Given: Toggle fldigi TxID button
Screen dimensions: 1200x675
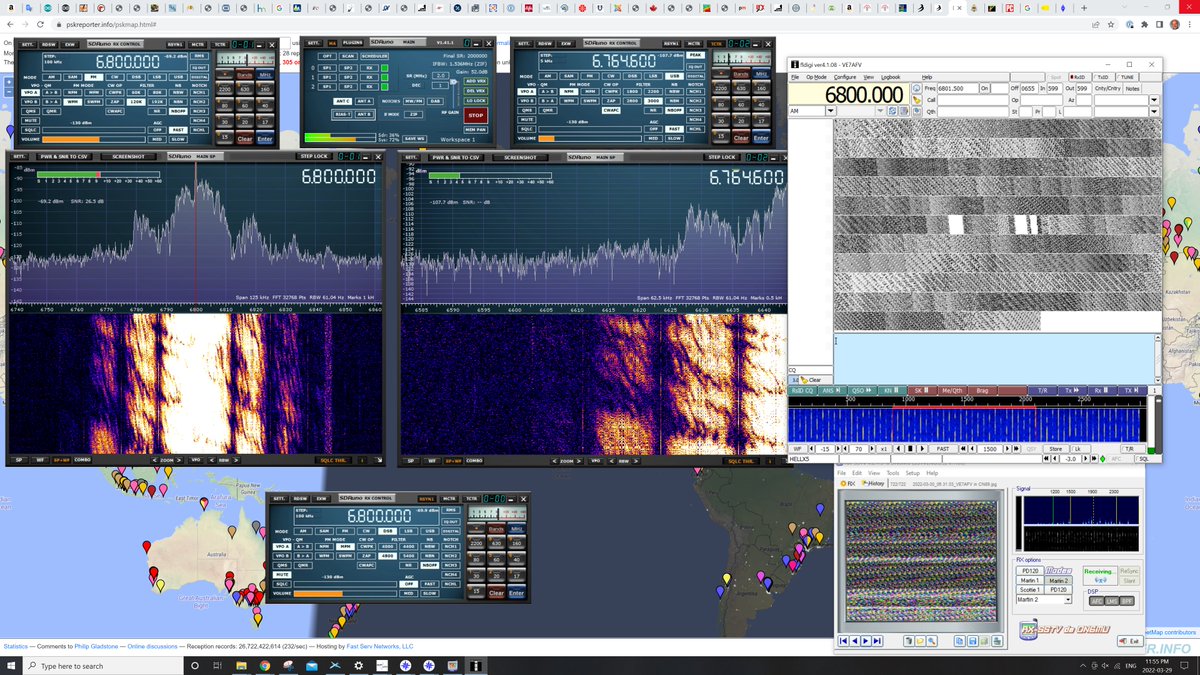Looking at the screenshot, I should [1103, 77].
